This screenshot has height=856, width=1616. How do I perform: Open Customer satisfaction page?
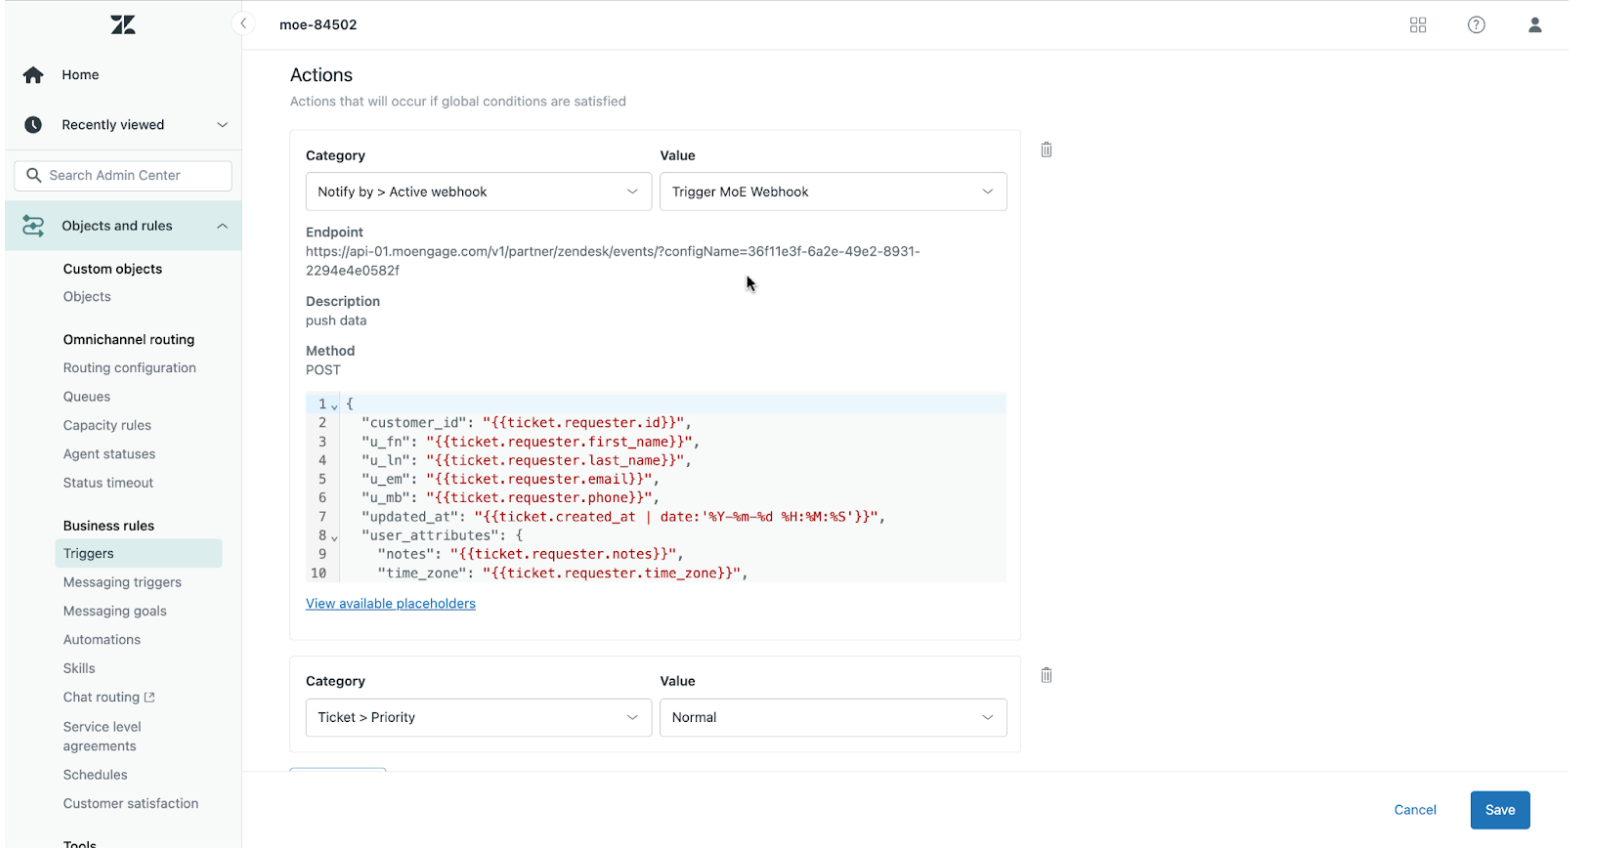coord(131,804)
